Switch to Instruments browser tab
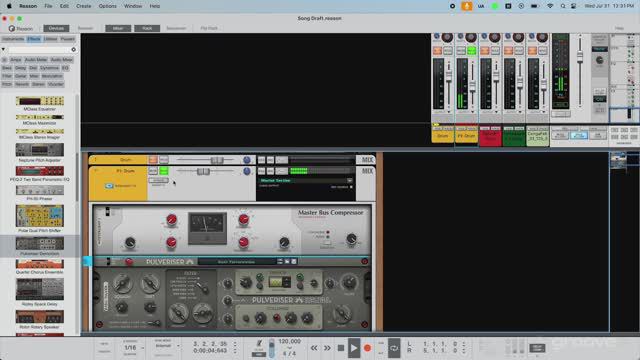The image size is (640, 360). coord(13,39)
